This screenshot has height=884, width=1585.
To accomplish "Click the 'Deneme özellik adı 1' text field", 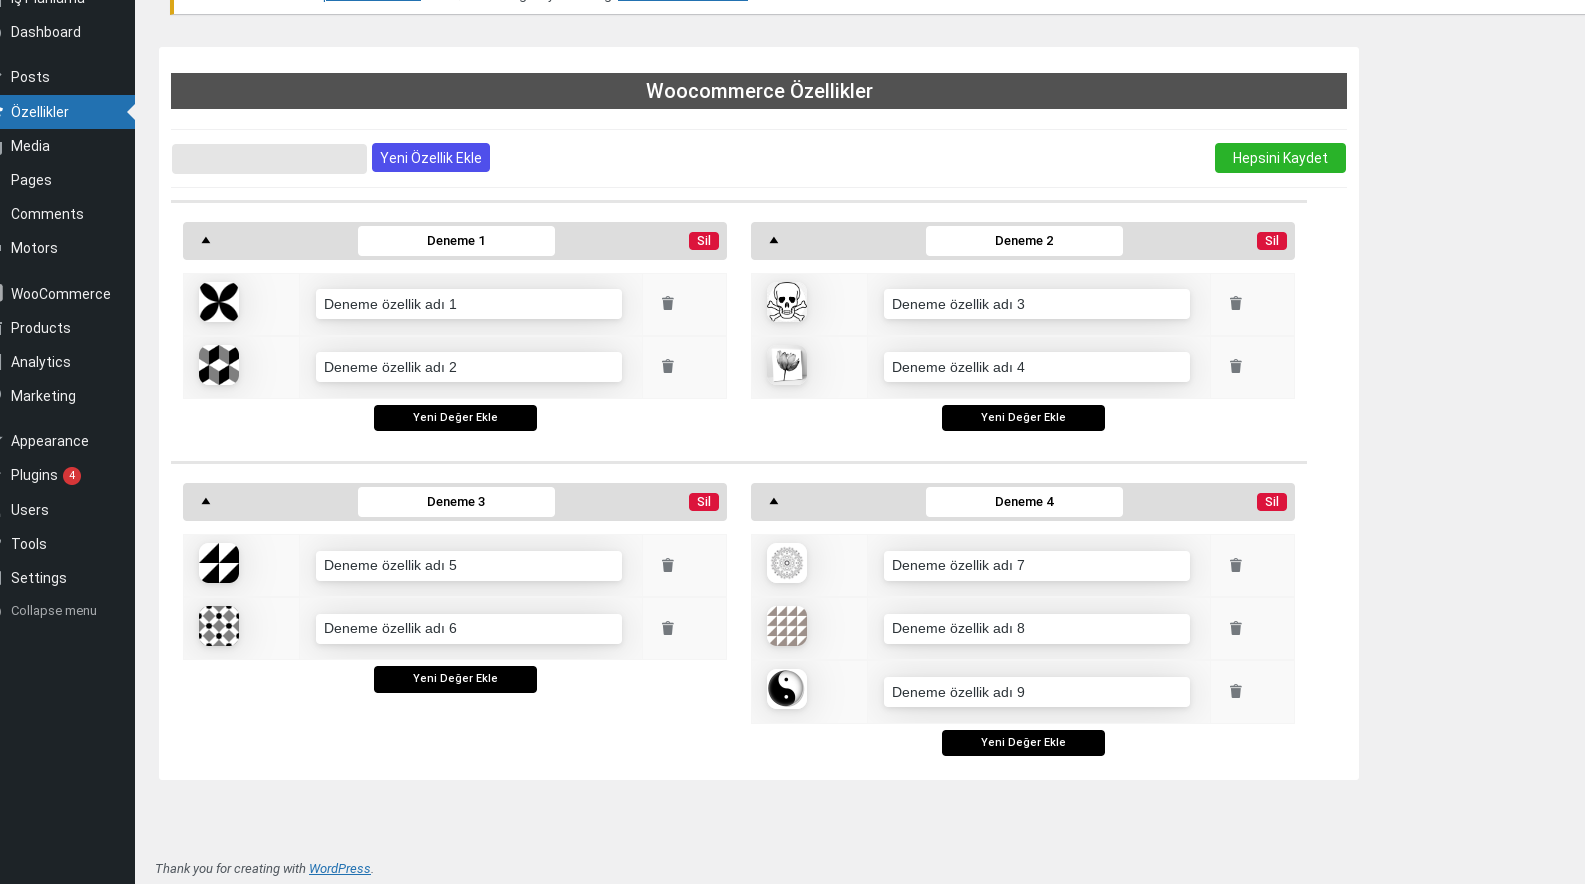I will tap(469, 304).
